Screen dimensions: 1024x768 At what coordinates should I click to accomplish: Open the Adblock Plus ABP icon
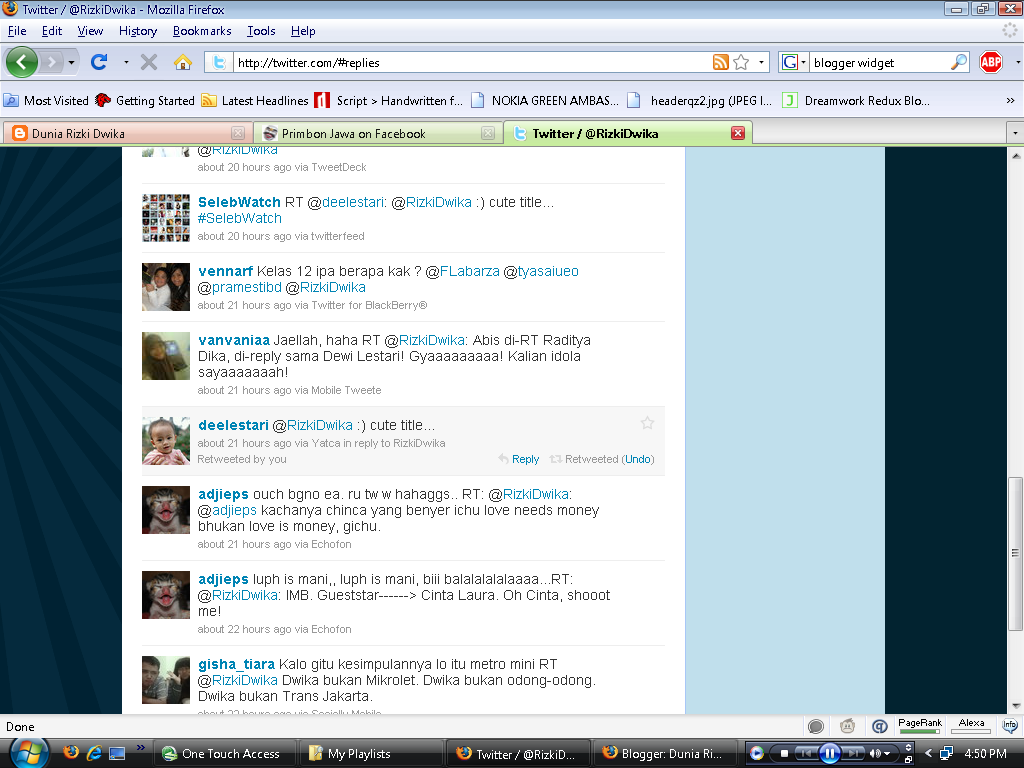pyautogui.click(x=991, y=63)
